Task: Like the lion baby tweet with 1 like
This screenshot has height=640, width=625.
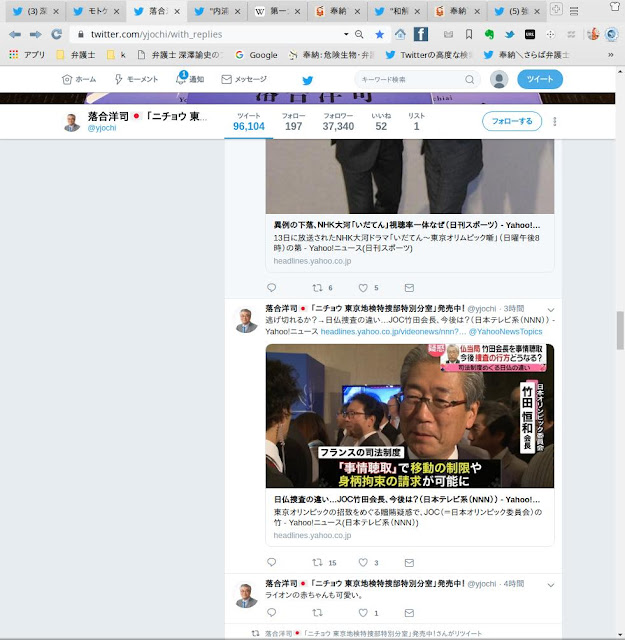Action: point(363,613)
